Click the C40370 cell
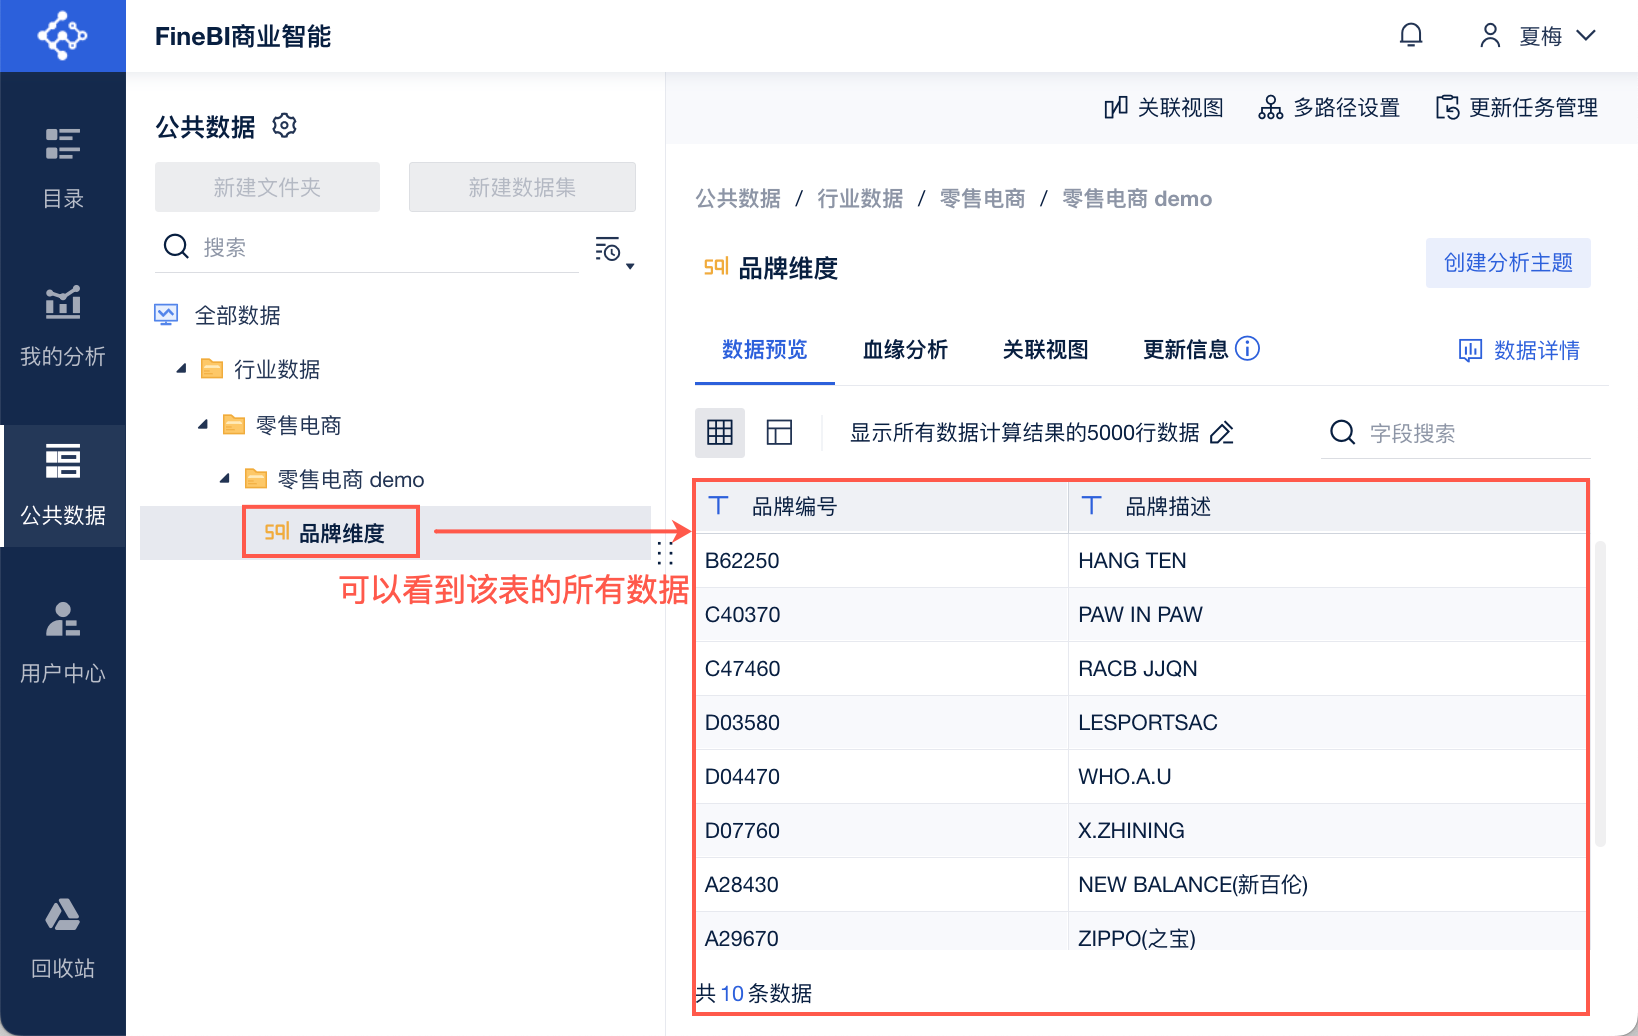This screenshot has height=1036, width=1638. (882, 614)
